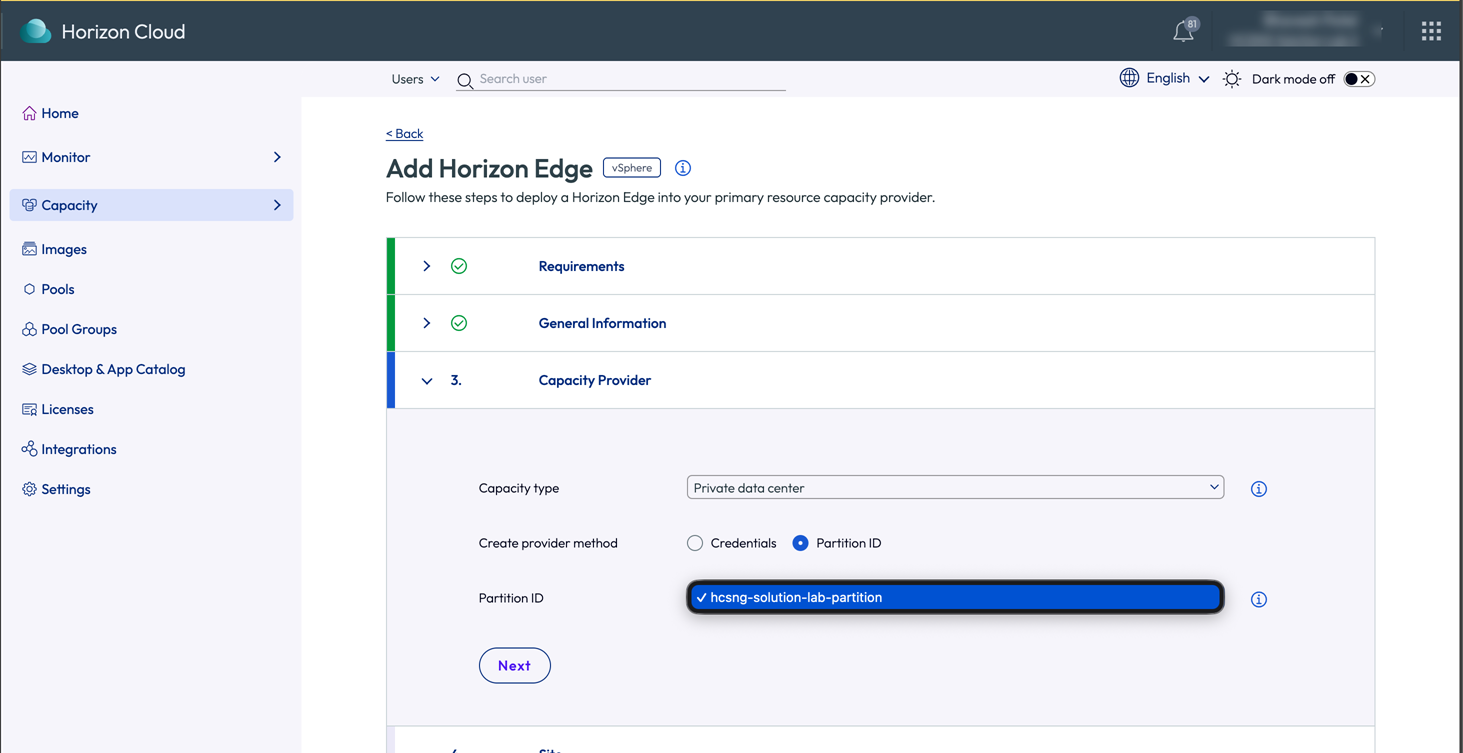Expand the Requirements section chevron
Screen dimensions: 1463x753
pos(427,266)
